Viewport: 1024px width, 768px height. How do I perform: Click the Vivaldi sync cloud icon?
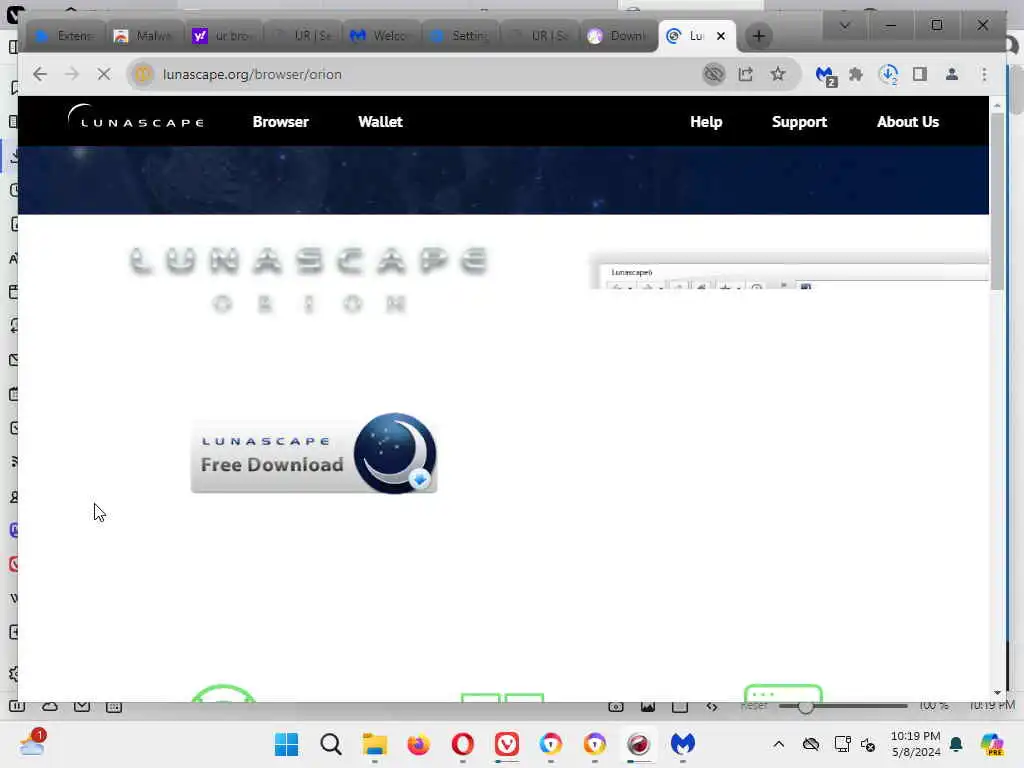pos(50,706)
